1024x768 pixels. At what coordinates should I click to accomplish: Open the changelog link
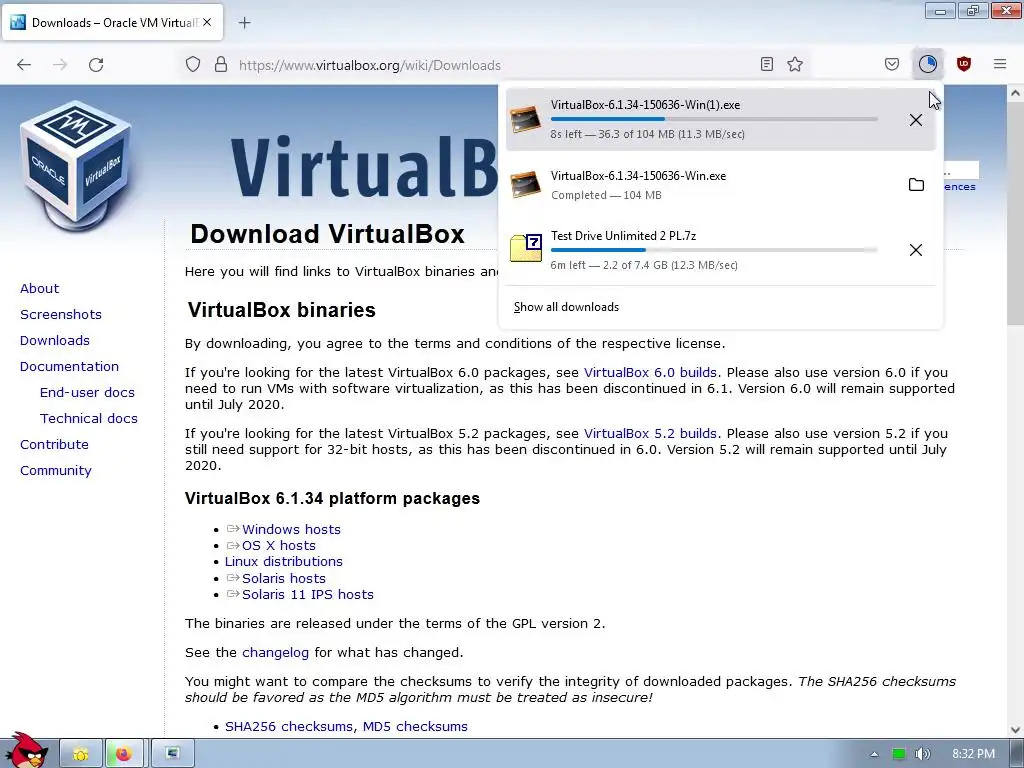coord(275,652)
